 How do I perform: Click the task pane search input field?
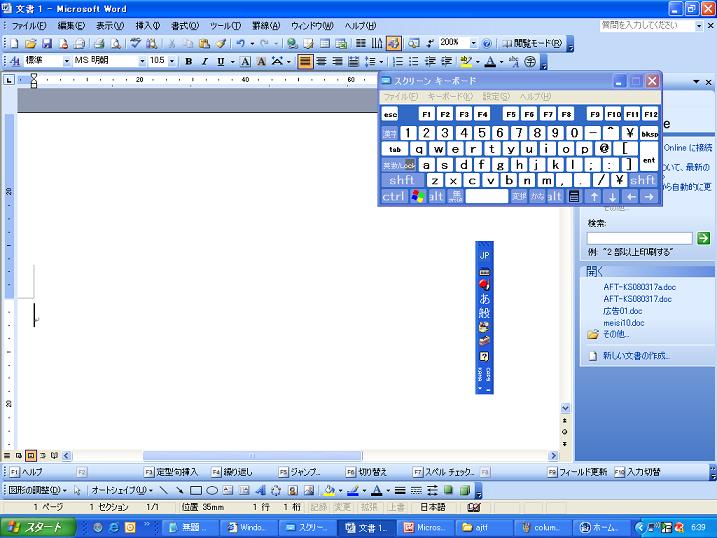pos(639,238)
